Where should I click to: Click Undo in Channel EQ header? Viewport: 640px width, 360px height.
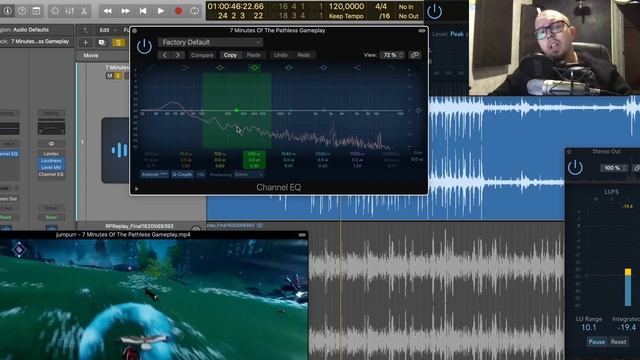281,55
